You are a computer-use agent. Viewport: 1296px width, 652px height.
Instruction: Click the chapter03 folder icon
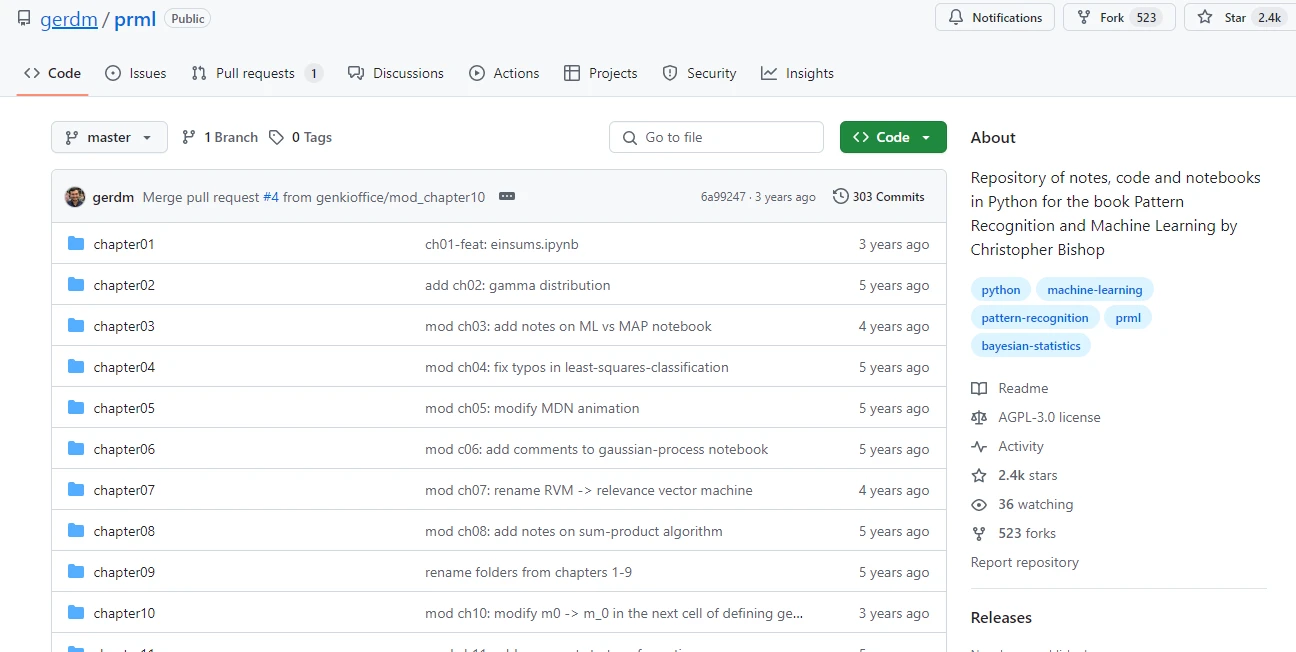[x=76, y=326]
